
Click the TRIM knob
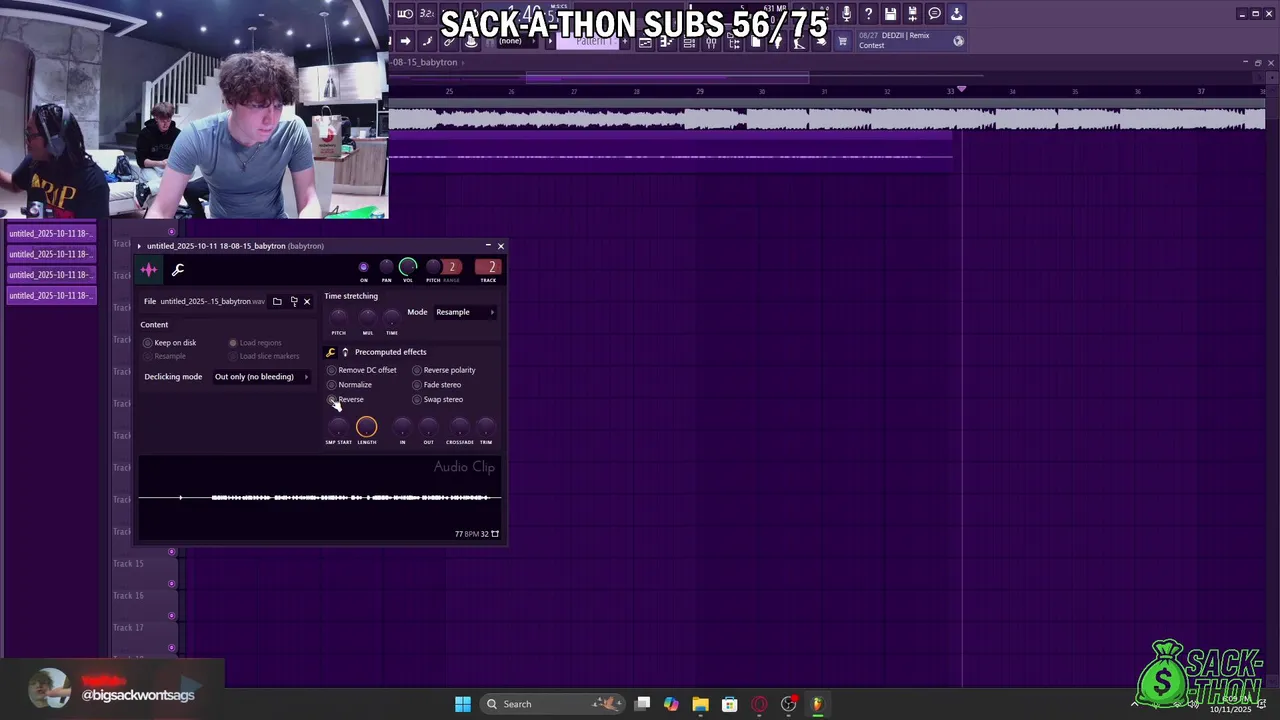[x=486, y=428]
